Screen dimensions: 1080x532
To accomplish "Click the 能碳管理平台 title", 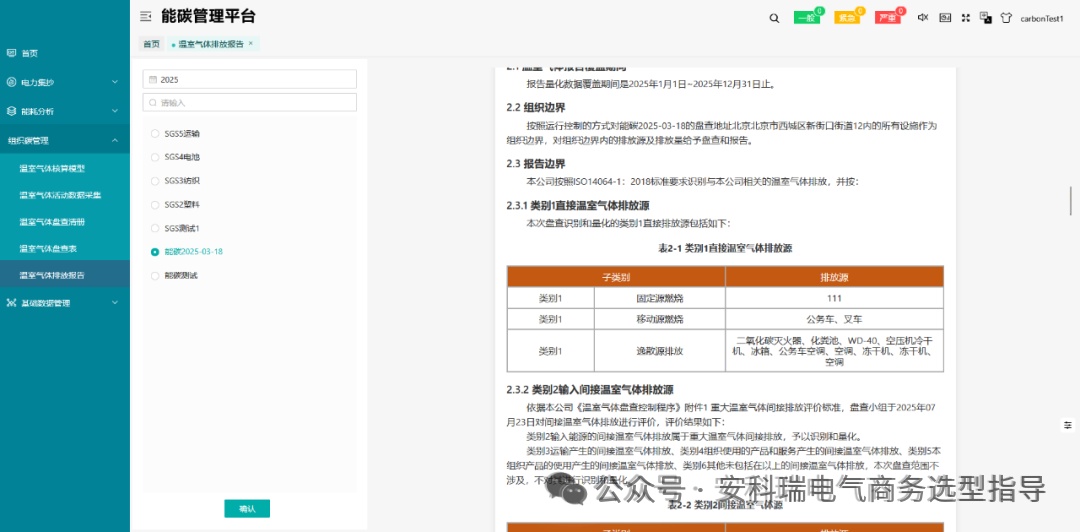I will 208,16.
